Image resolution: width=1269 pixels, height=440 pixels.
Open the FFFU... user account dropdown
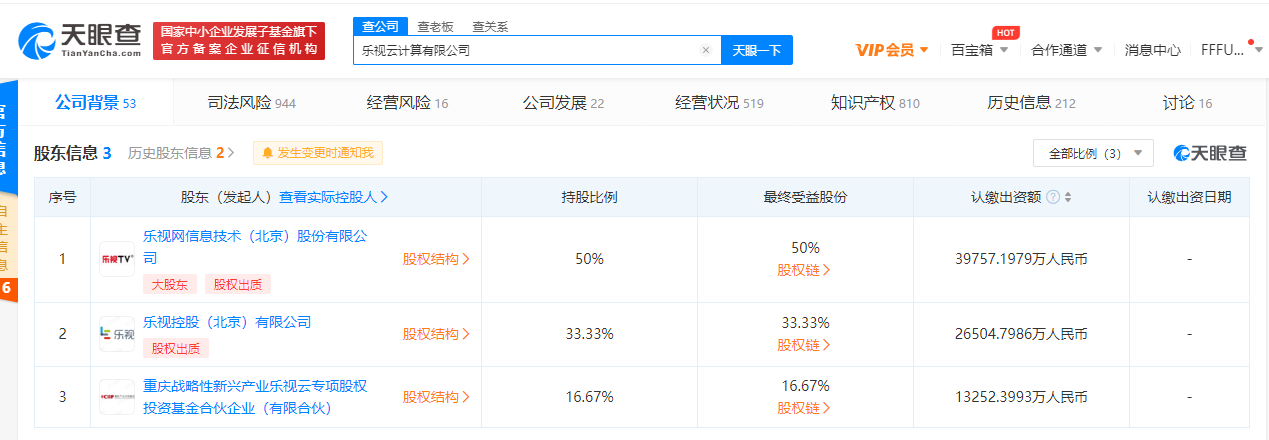pos(1230,50)
